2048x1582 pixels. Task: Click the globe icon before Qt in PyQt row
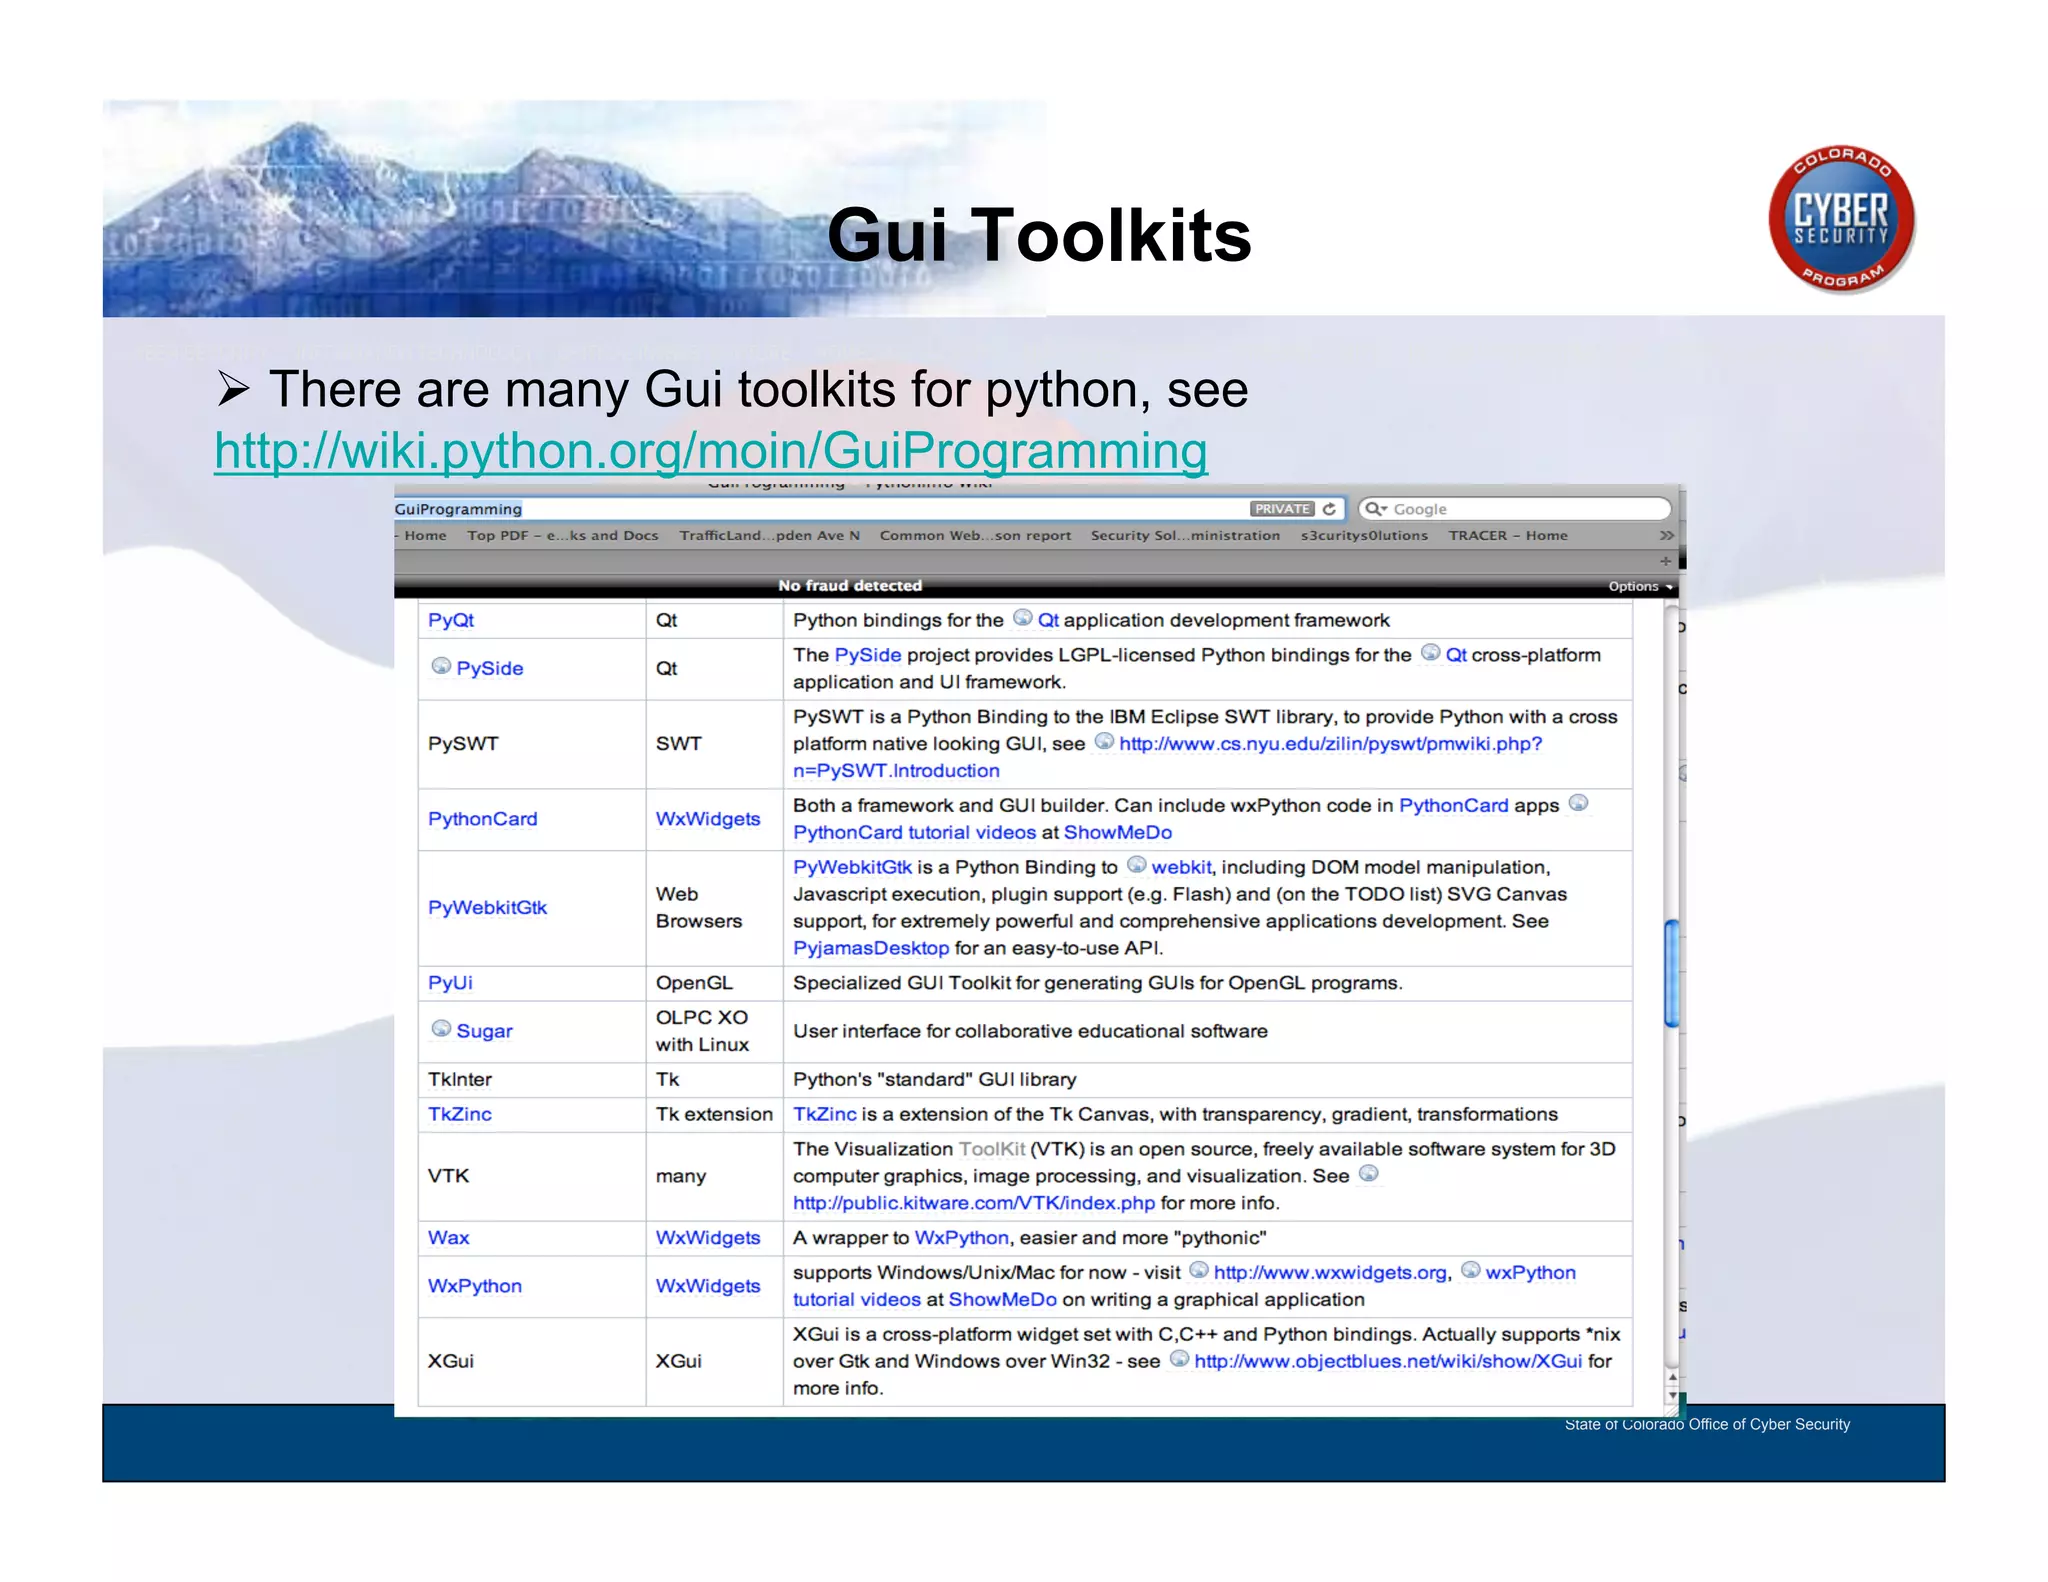(x=1022, y=618)
